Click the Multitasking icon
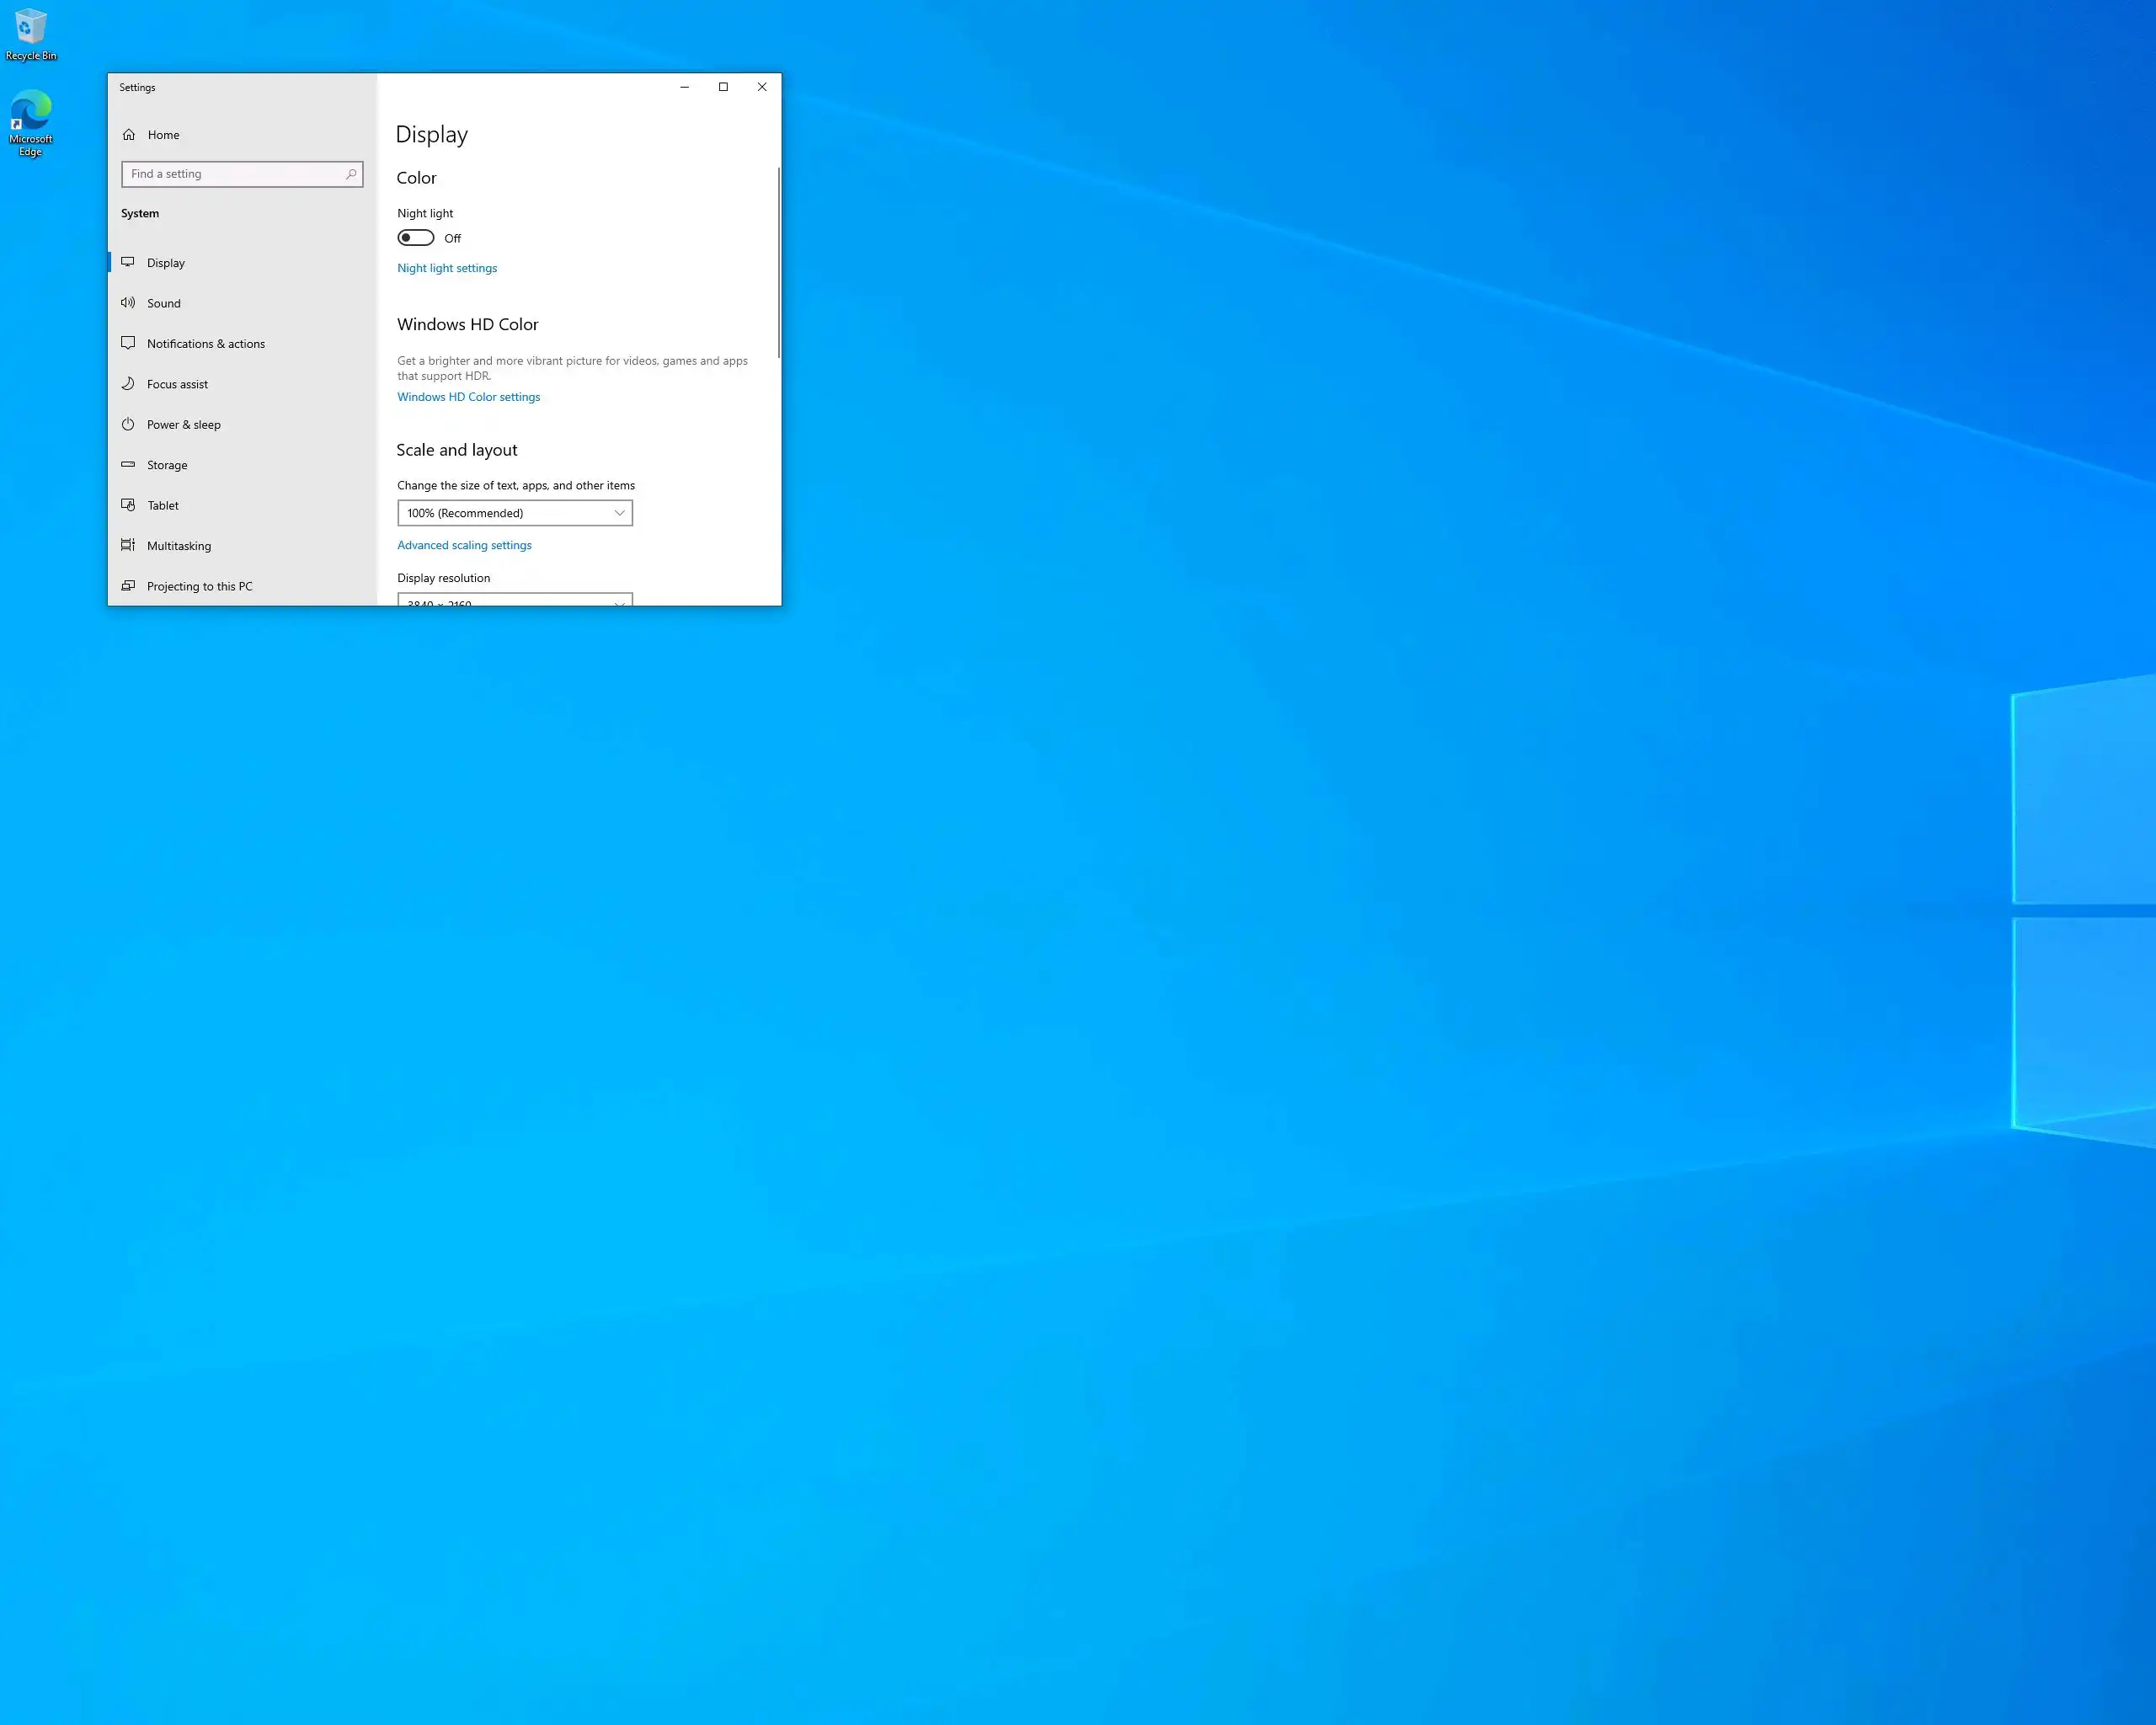 tap(128, 545)
